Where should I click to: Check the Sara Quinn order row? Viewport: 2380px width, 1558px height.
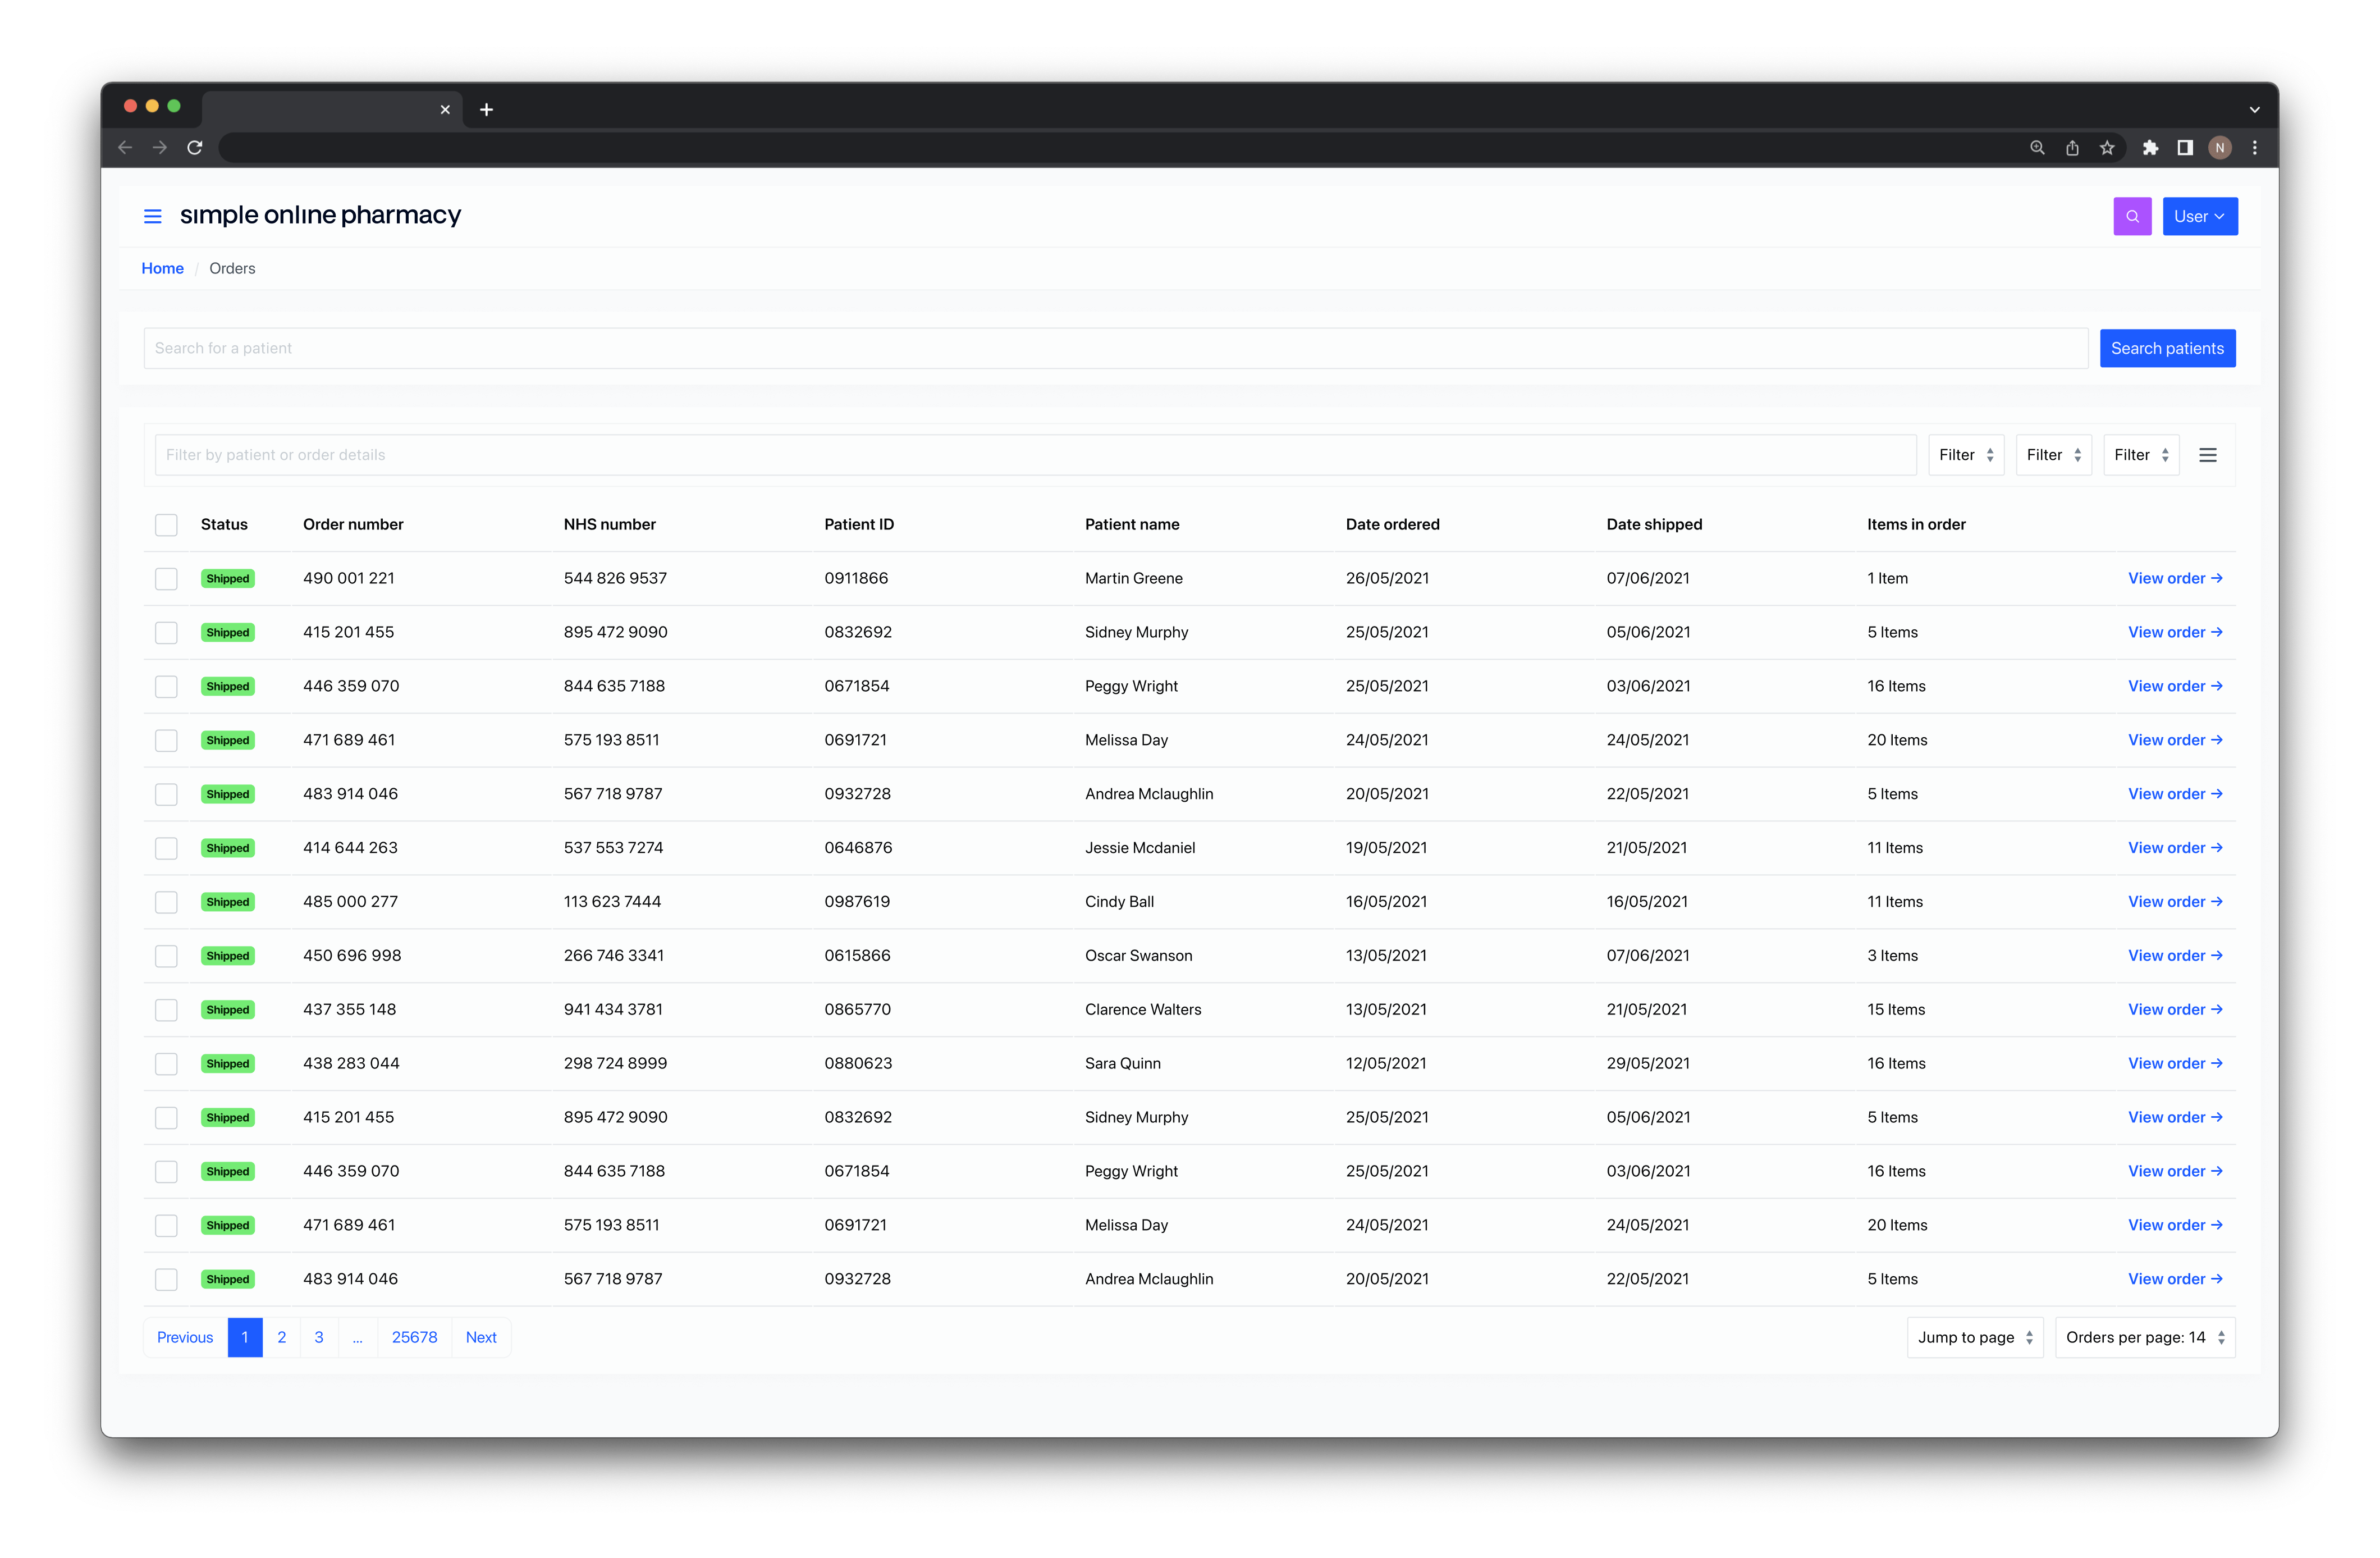point(166,1064)
